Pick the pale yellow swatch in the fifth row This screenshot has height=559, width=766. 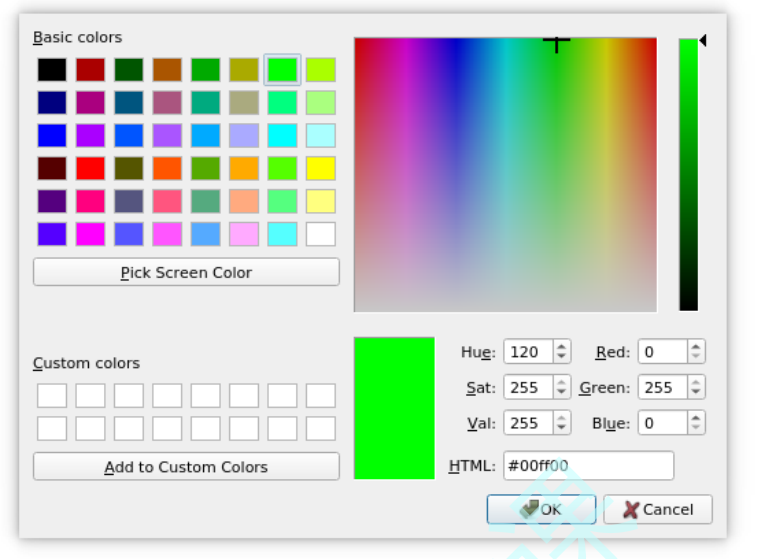click(x=320, y=201)
